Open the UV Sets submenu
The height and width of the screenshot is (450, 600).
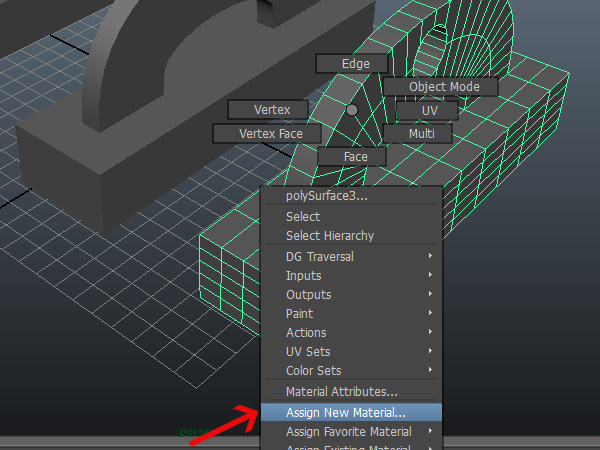click(x=351, y=351)
